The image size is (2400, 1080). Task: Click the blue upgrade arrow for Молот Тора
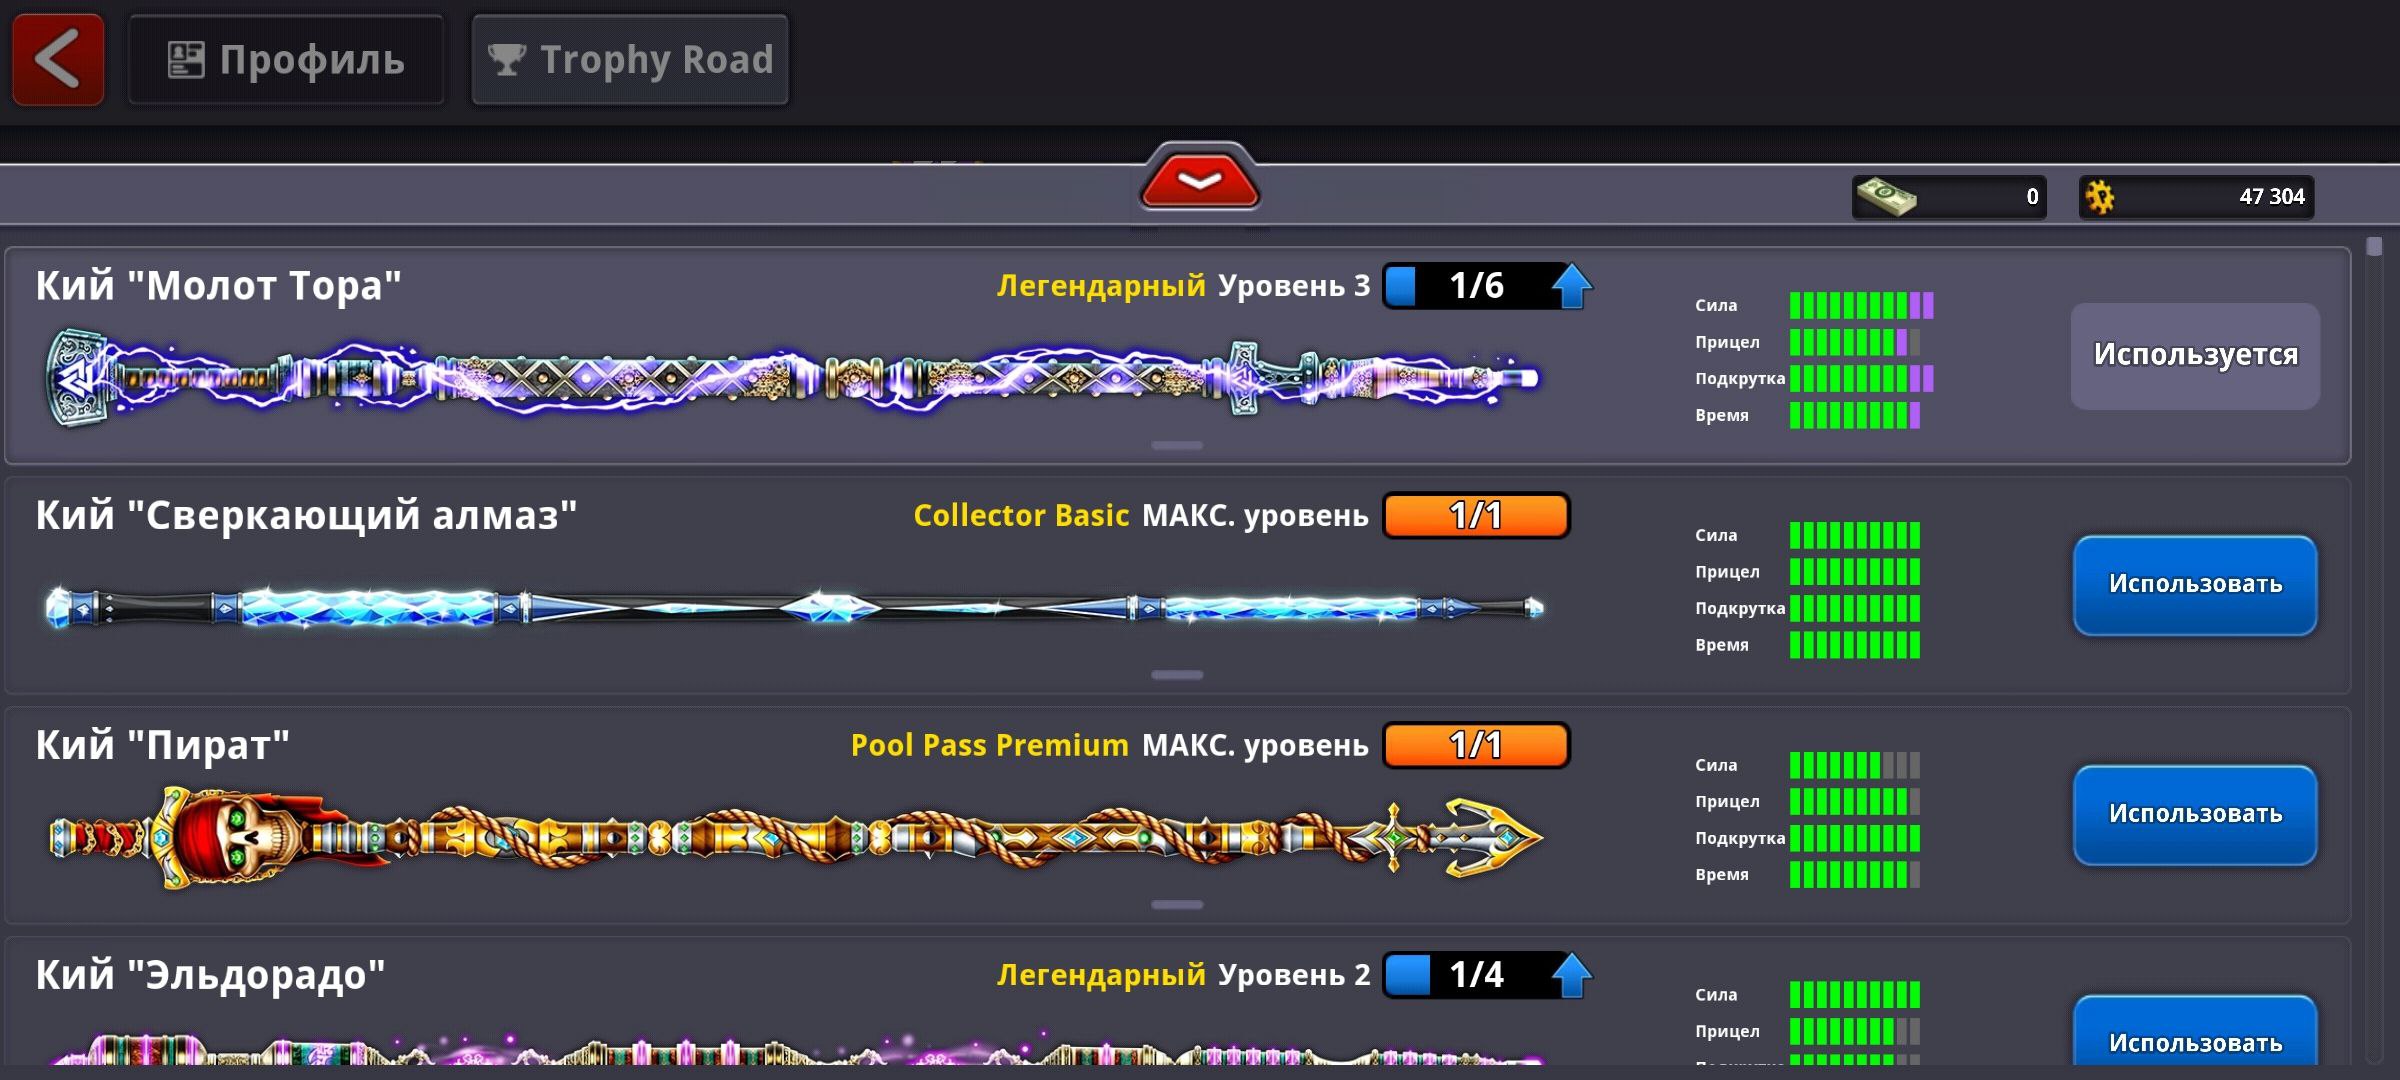click(1571, 287)
